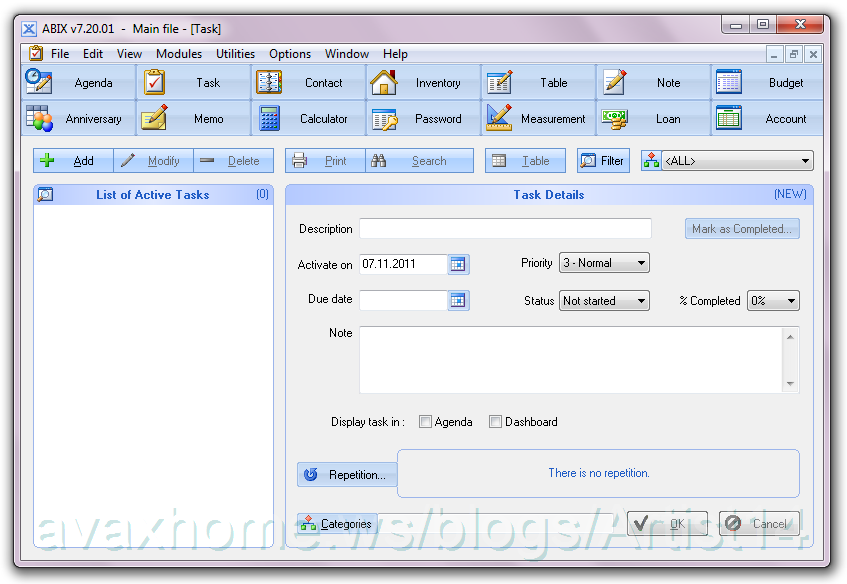Click the Categories button
This screenshot has width=847, height=584.
[337, 523]
